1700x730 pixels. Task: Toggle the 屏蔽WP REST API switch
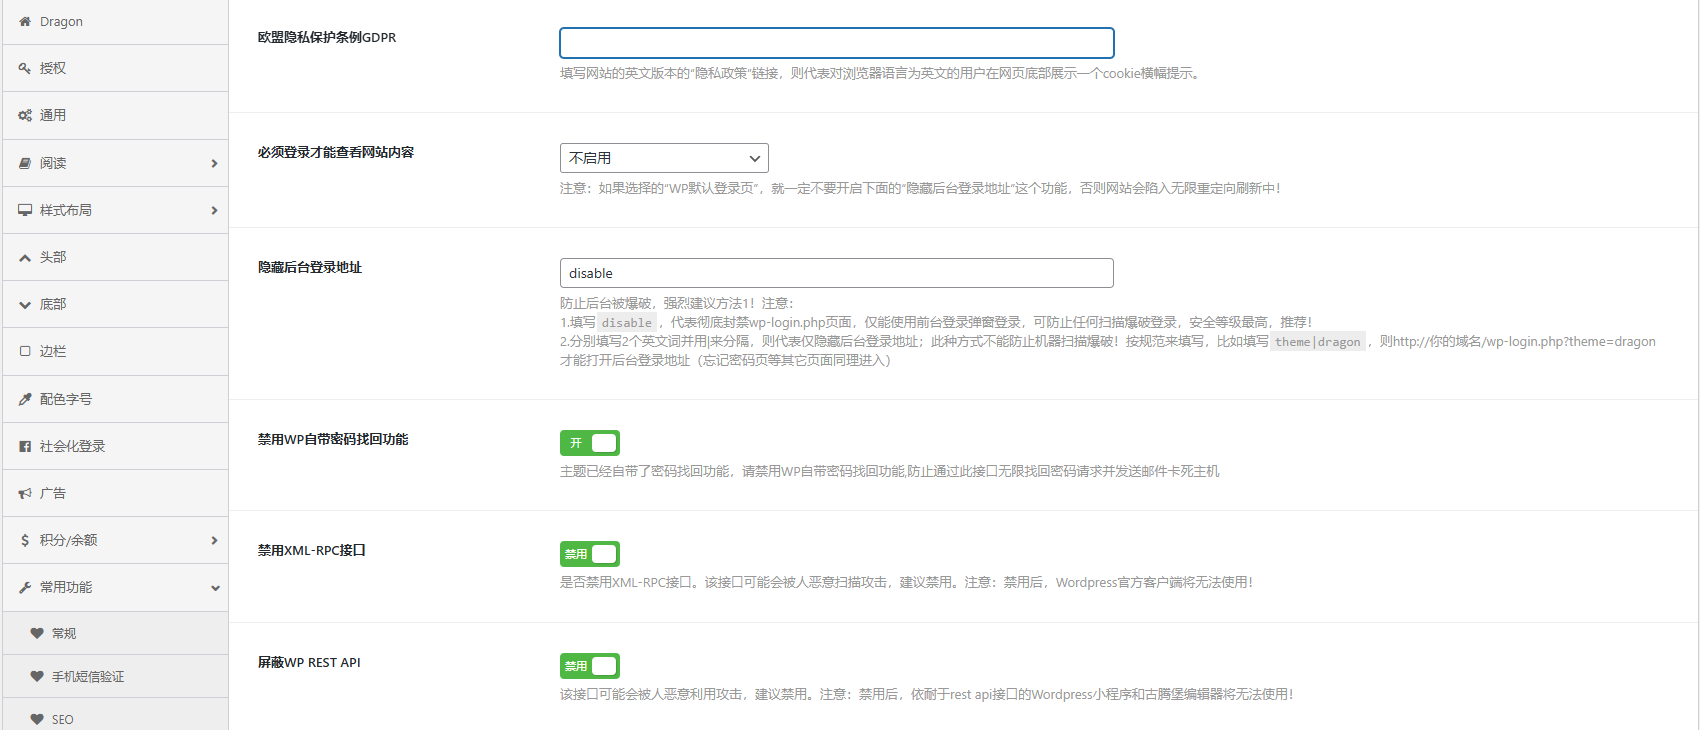tap(590, 666)
